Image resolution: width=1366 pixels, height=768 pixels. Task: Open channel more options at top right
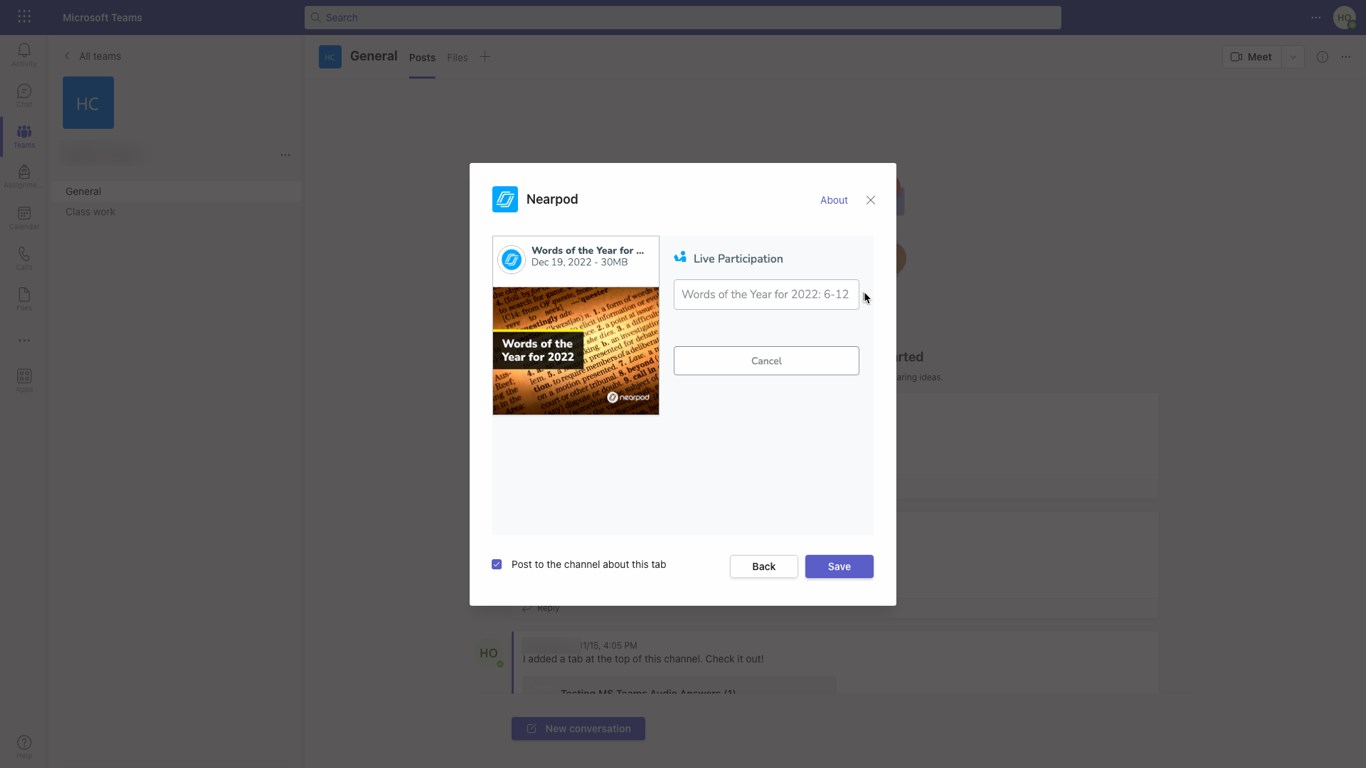(x=1346, y=57)
